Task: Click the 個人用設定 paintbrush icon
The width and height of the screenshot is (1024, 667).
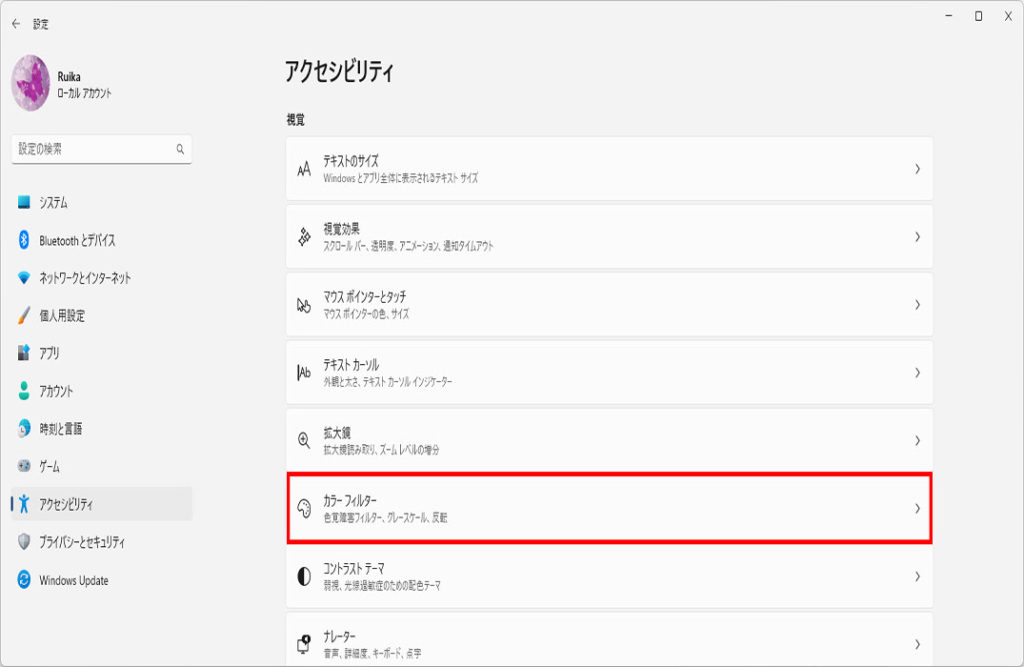Action: click(25, 315)
